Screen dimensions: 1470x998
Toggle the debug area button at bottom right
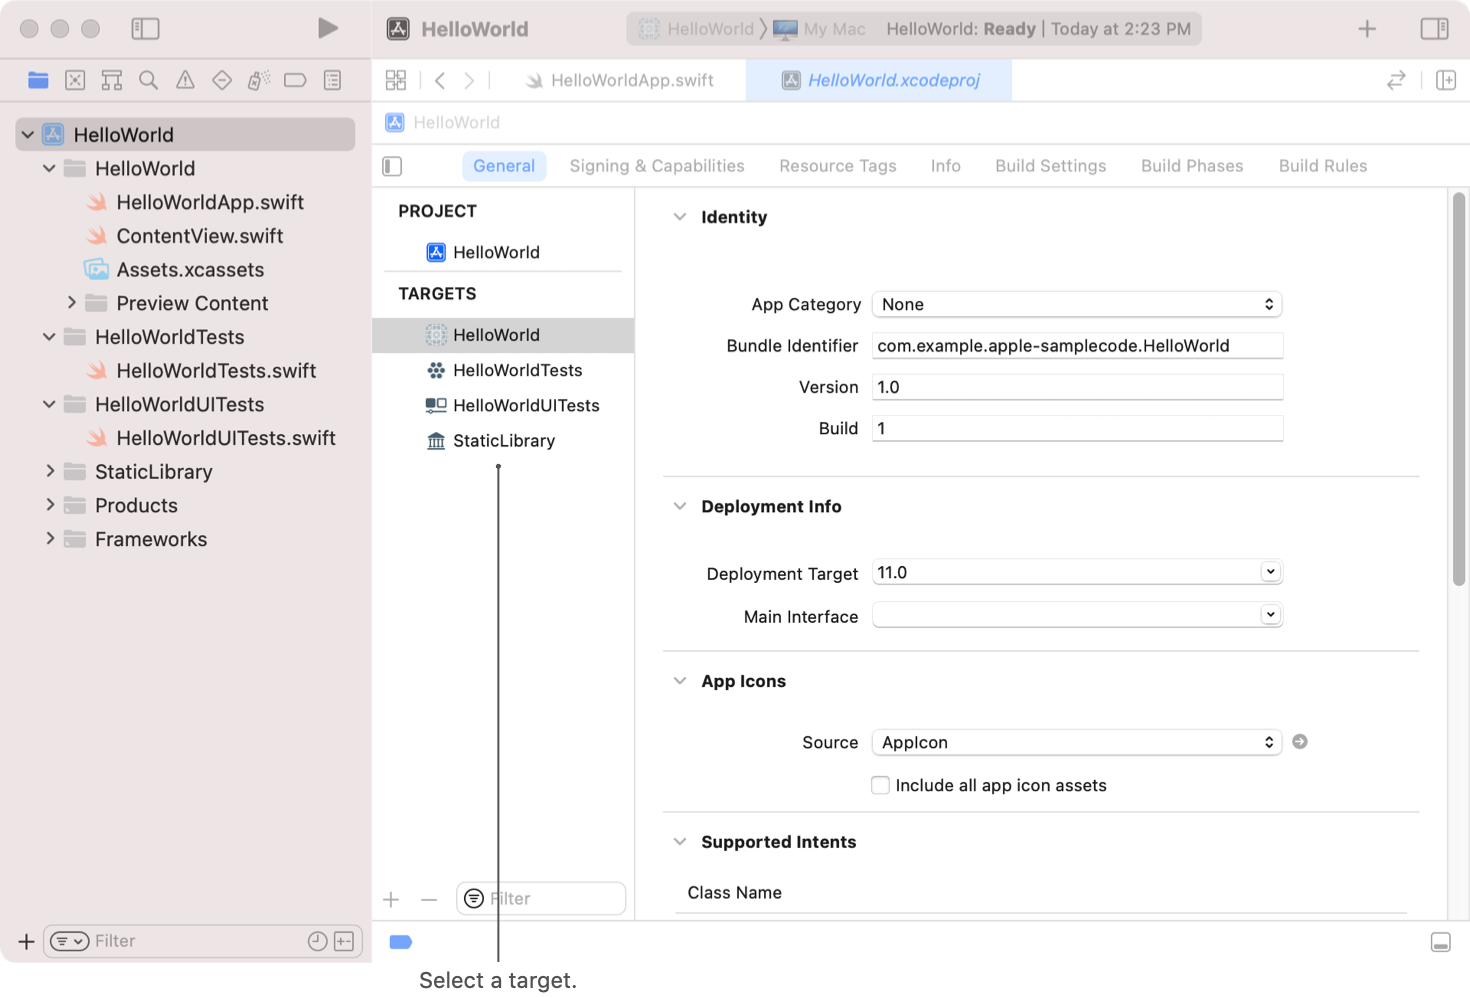pos(1440,942)
